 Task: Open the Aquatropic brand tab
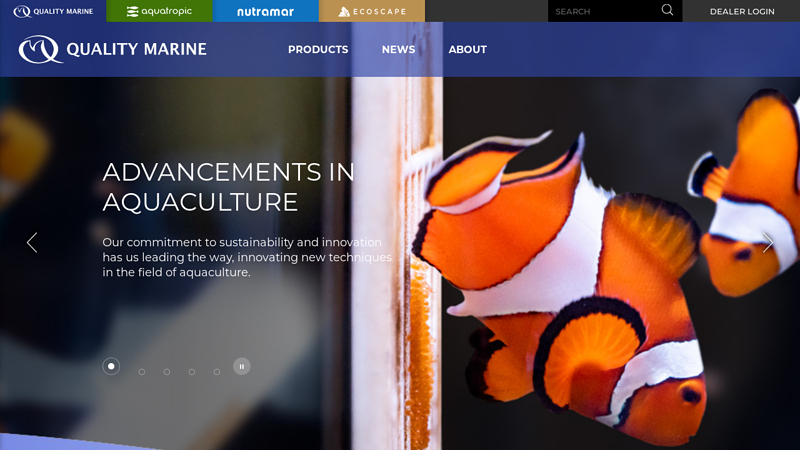(159, 11)
